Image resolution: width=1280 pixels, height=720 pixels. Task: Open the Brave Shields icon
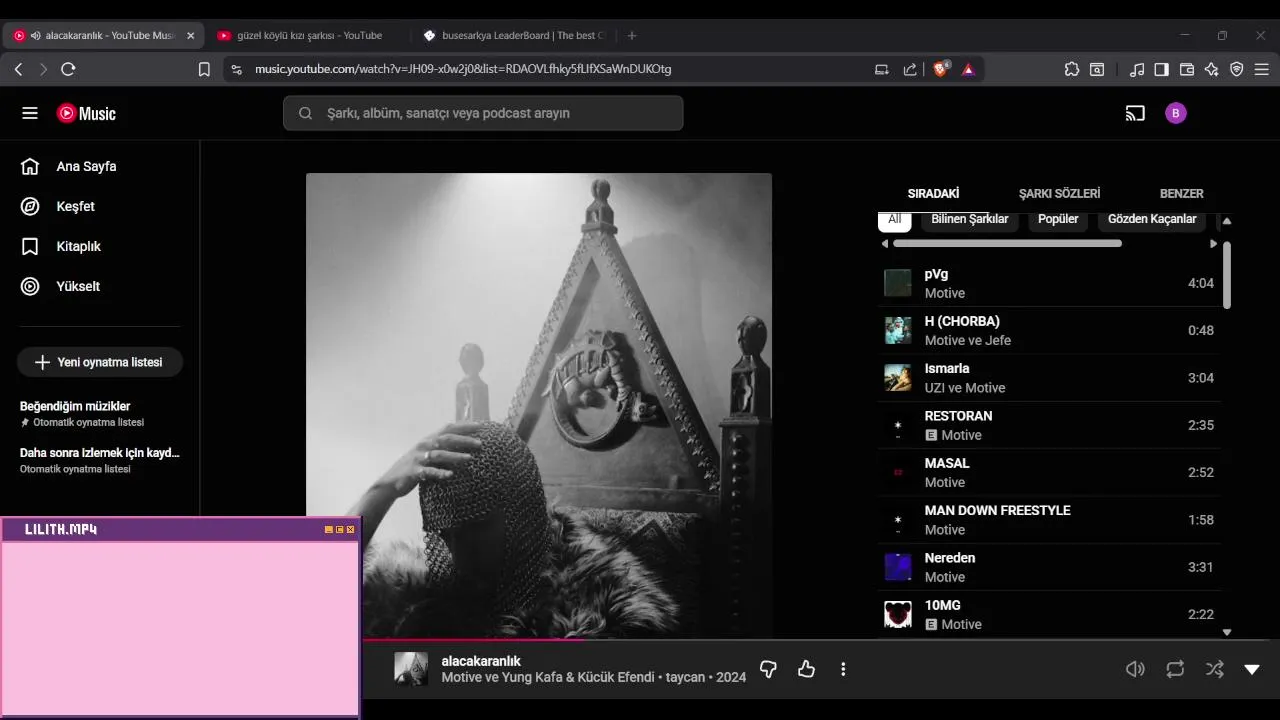[x=941, y=69]
